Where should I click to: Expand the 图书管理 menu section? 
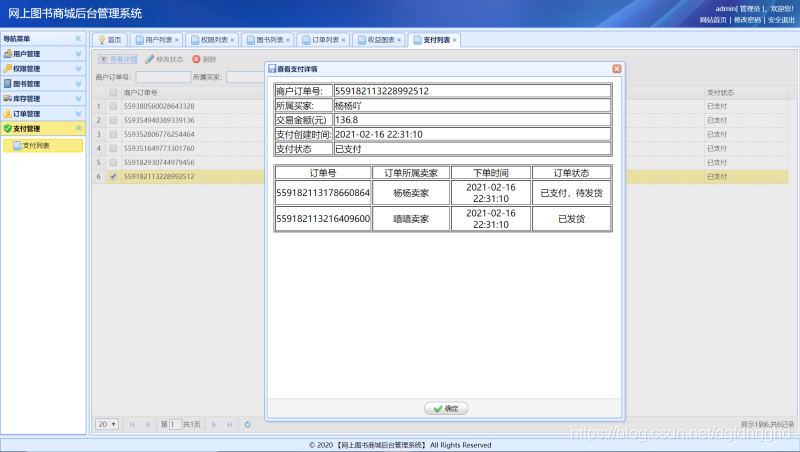tap(78, 84)
